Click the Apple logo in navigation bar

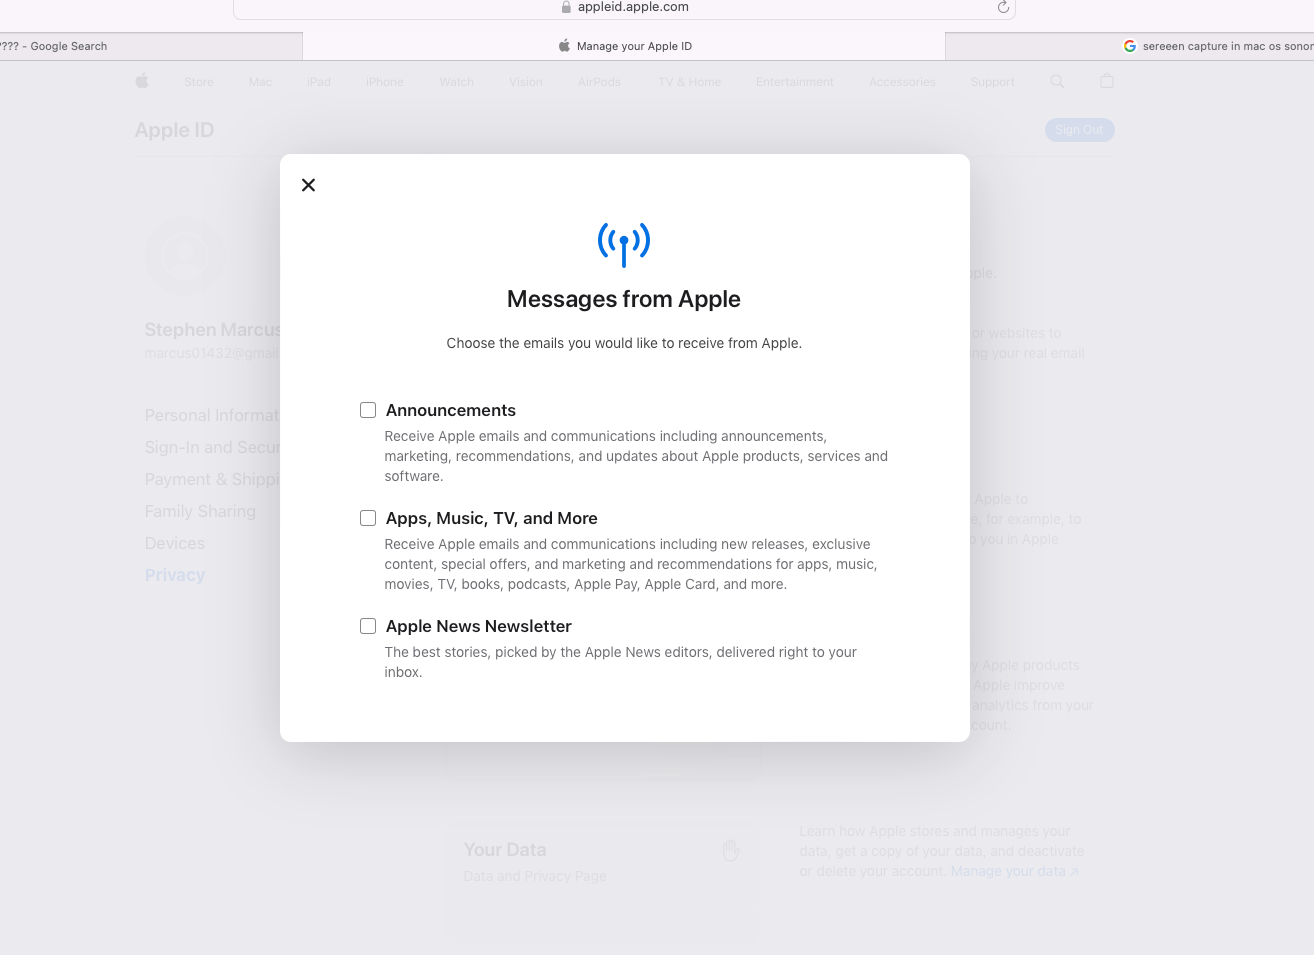142,82
